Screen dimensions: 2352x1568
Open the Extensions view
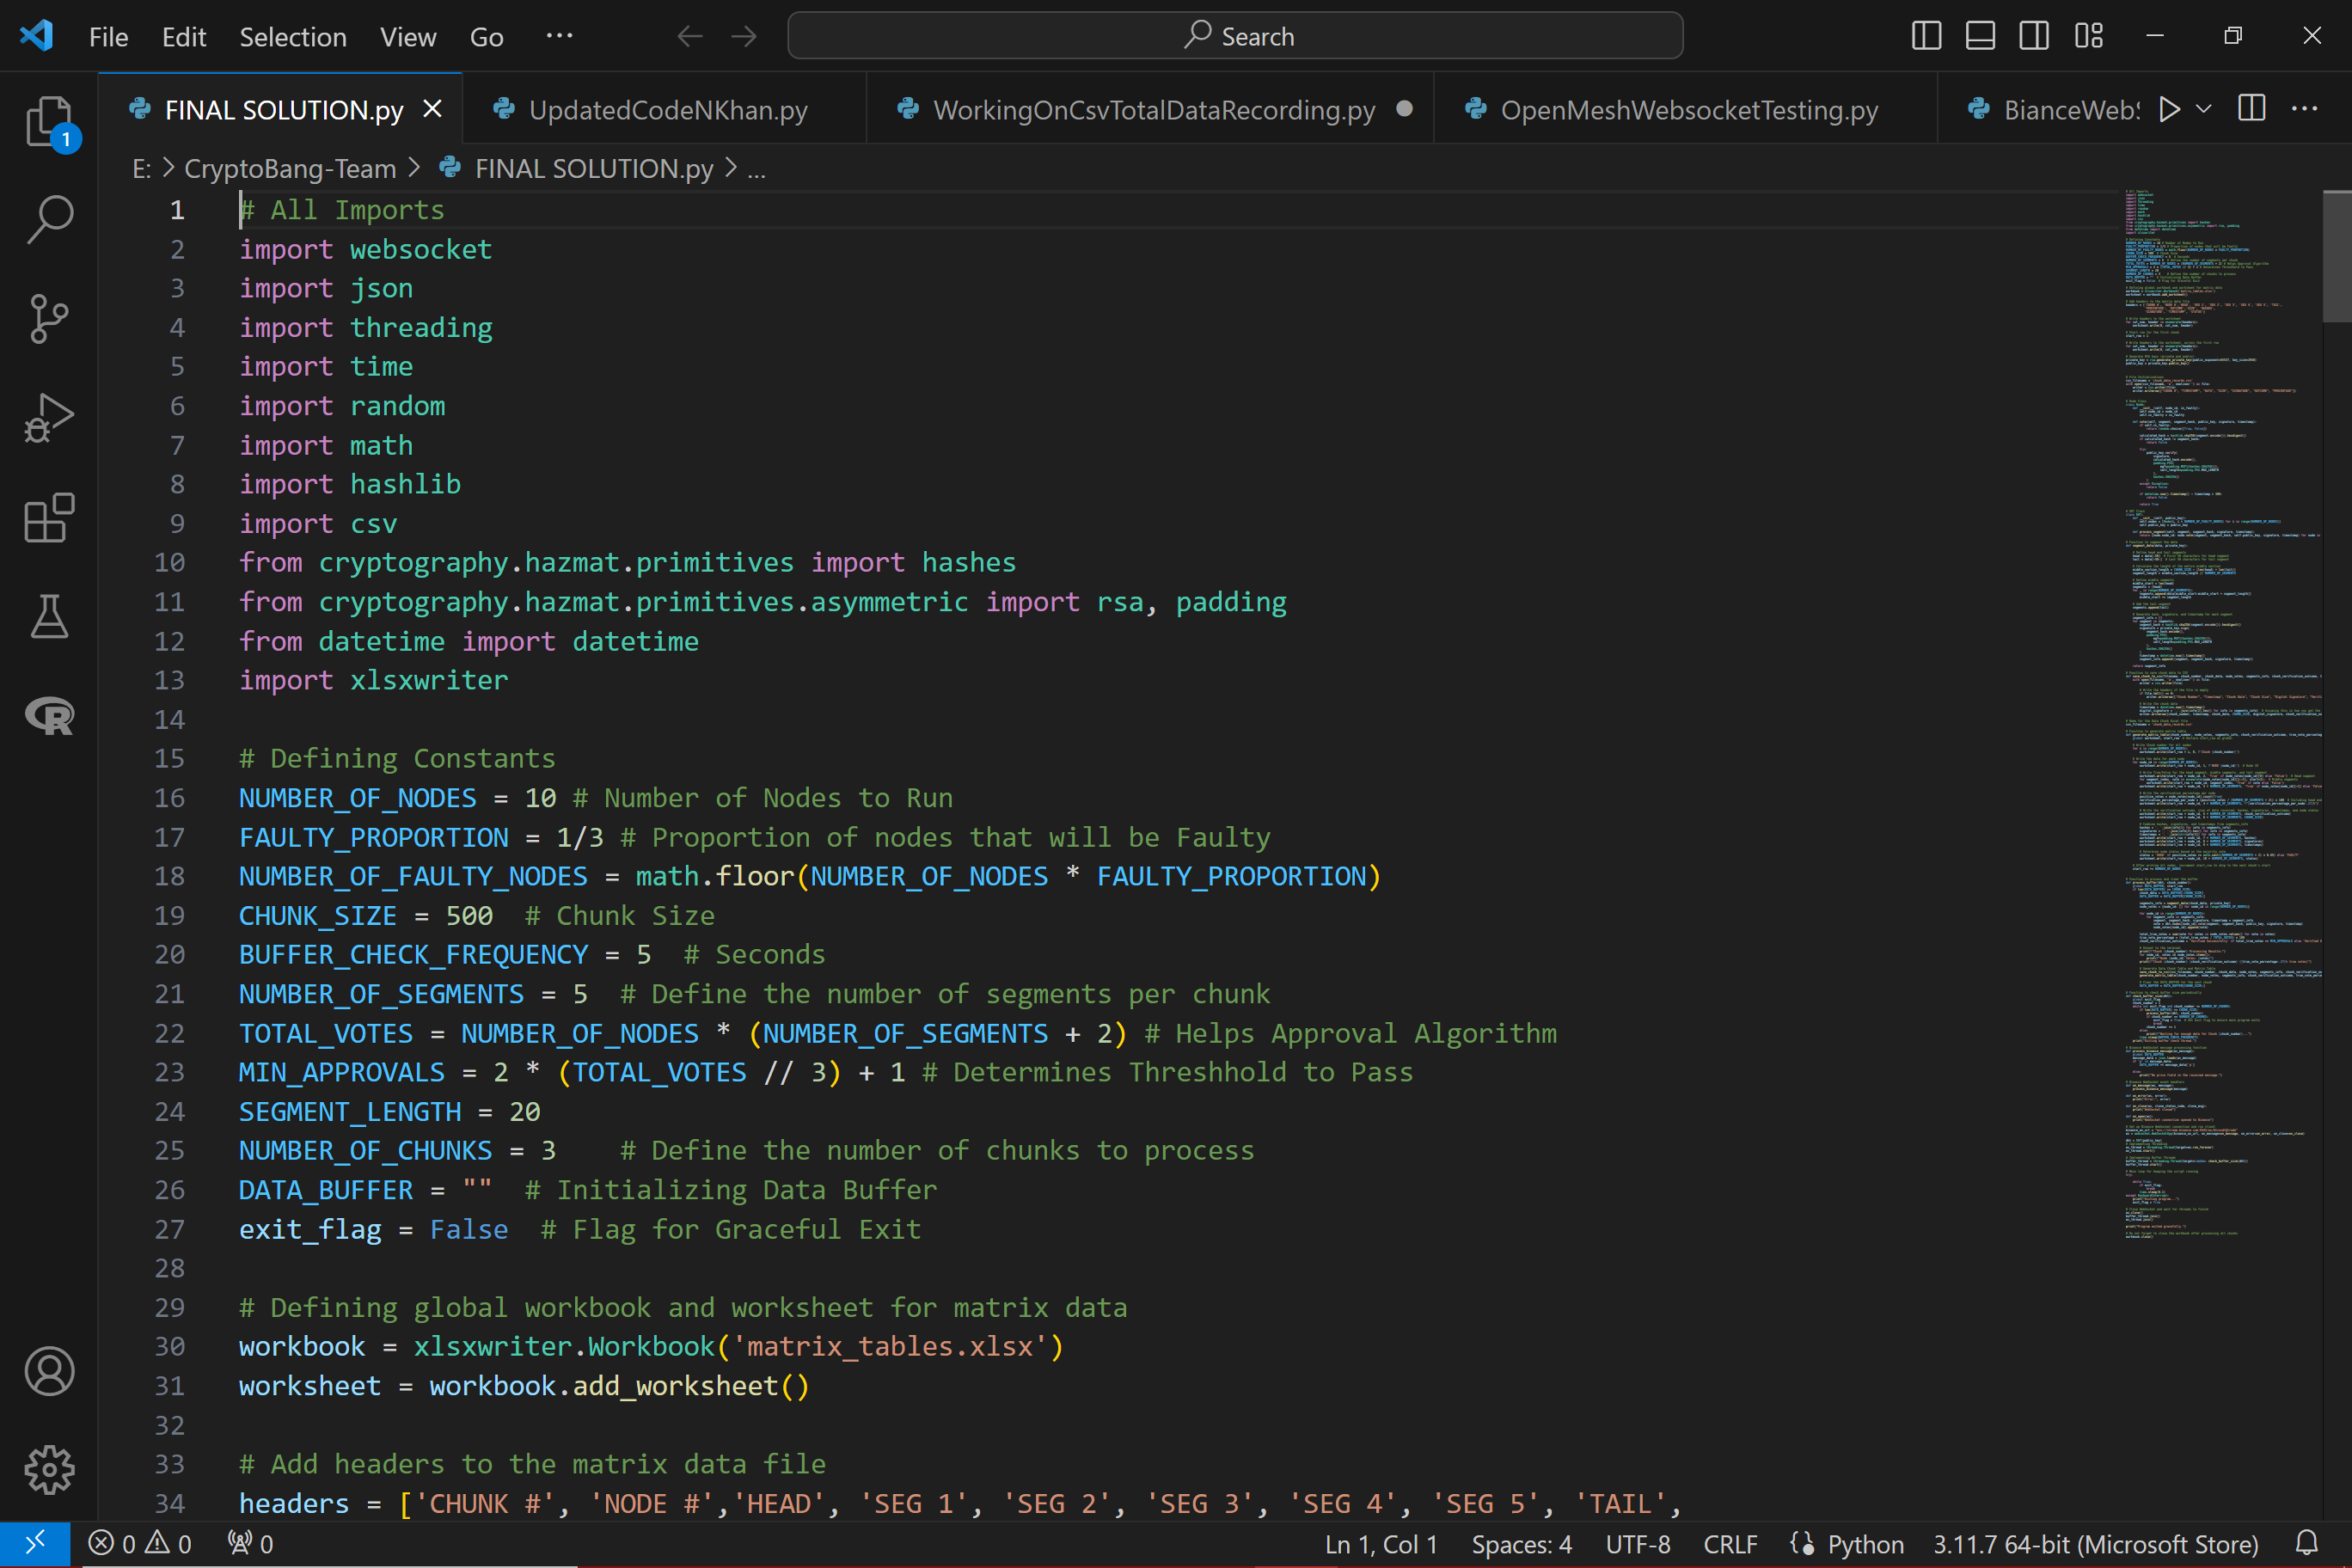[x=48, y=517]
